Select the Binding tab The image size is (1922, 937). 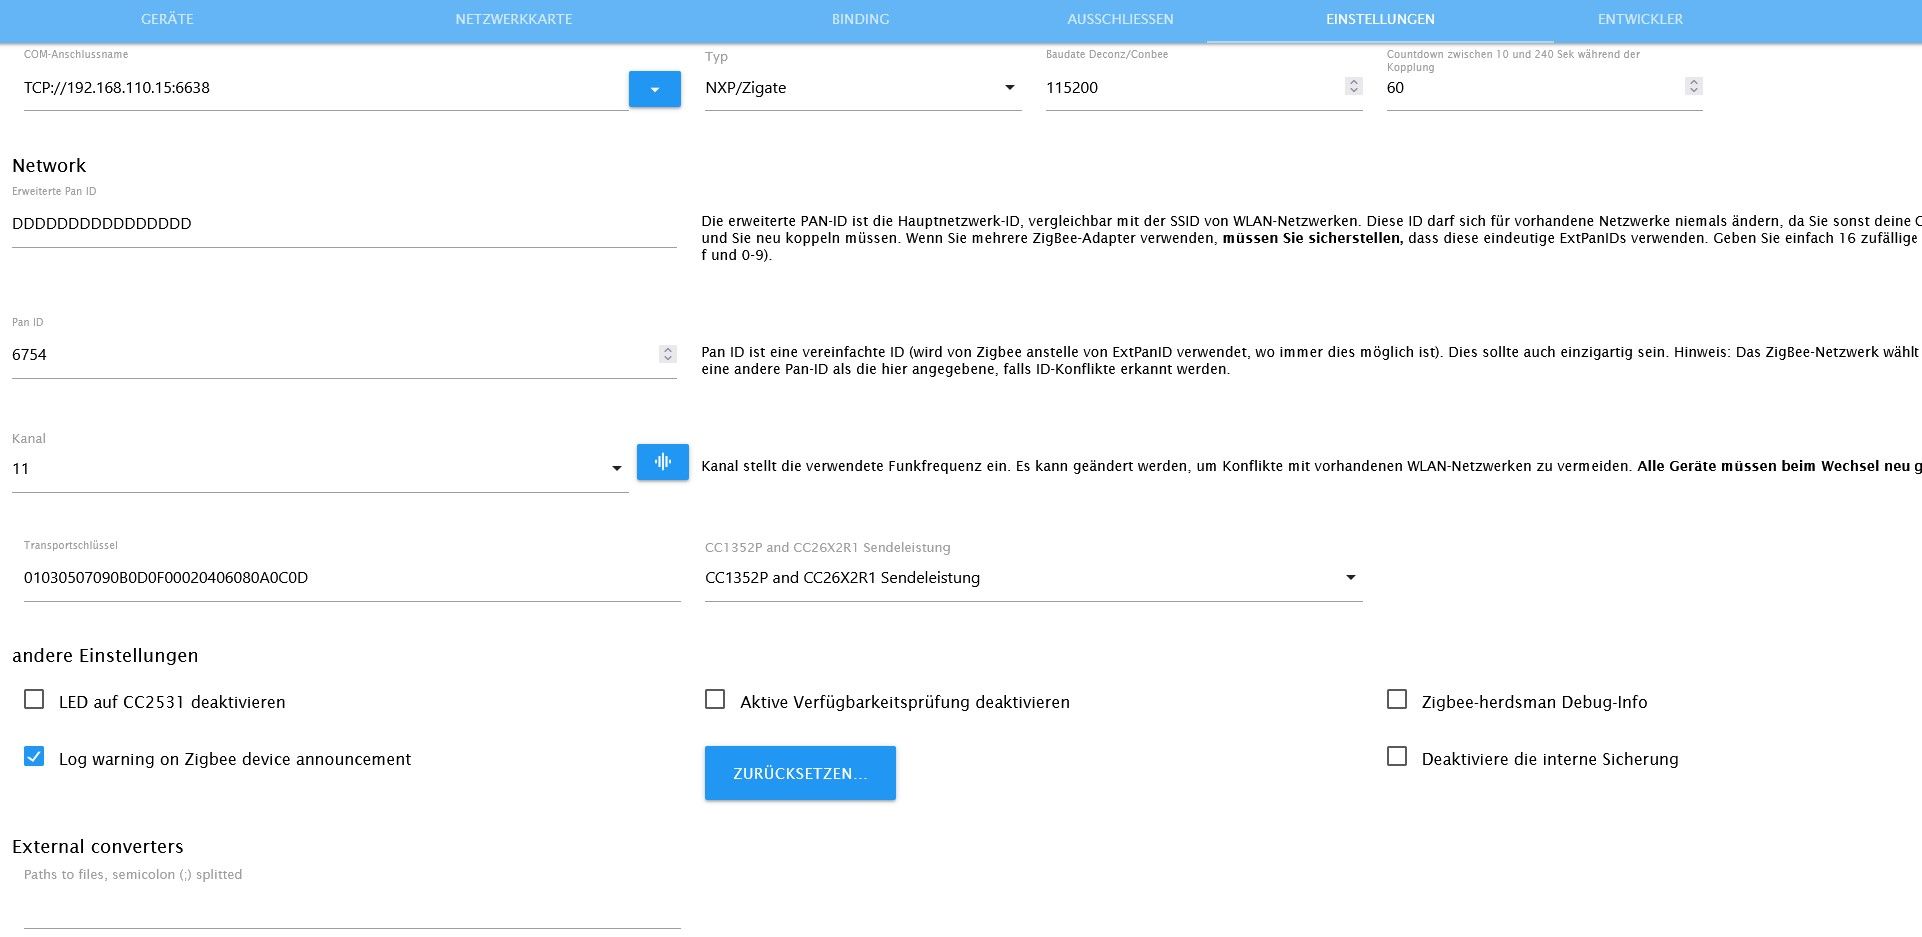[860, 20]
